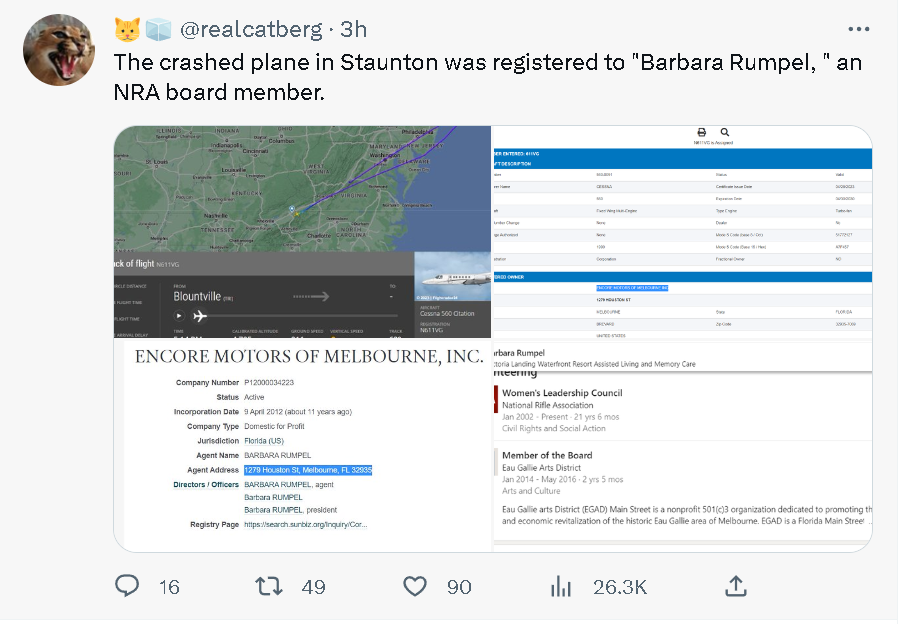904x624 pixels.
Task: Open the @realcatberg profile handle
Action: pos(251,29)
